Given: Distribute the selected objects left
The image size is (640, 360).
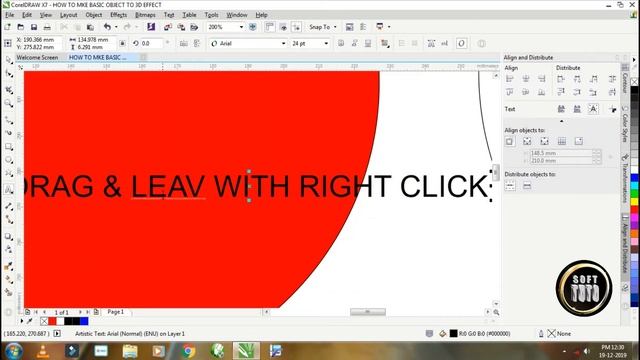Looking at the screenshot, I should tap(561, 79).
